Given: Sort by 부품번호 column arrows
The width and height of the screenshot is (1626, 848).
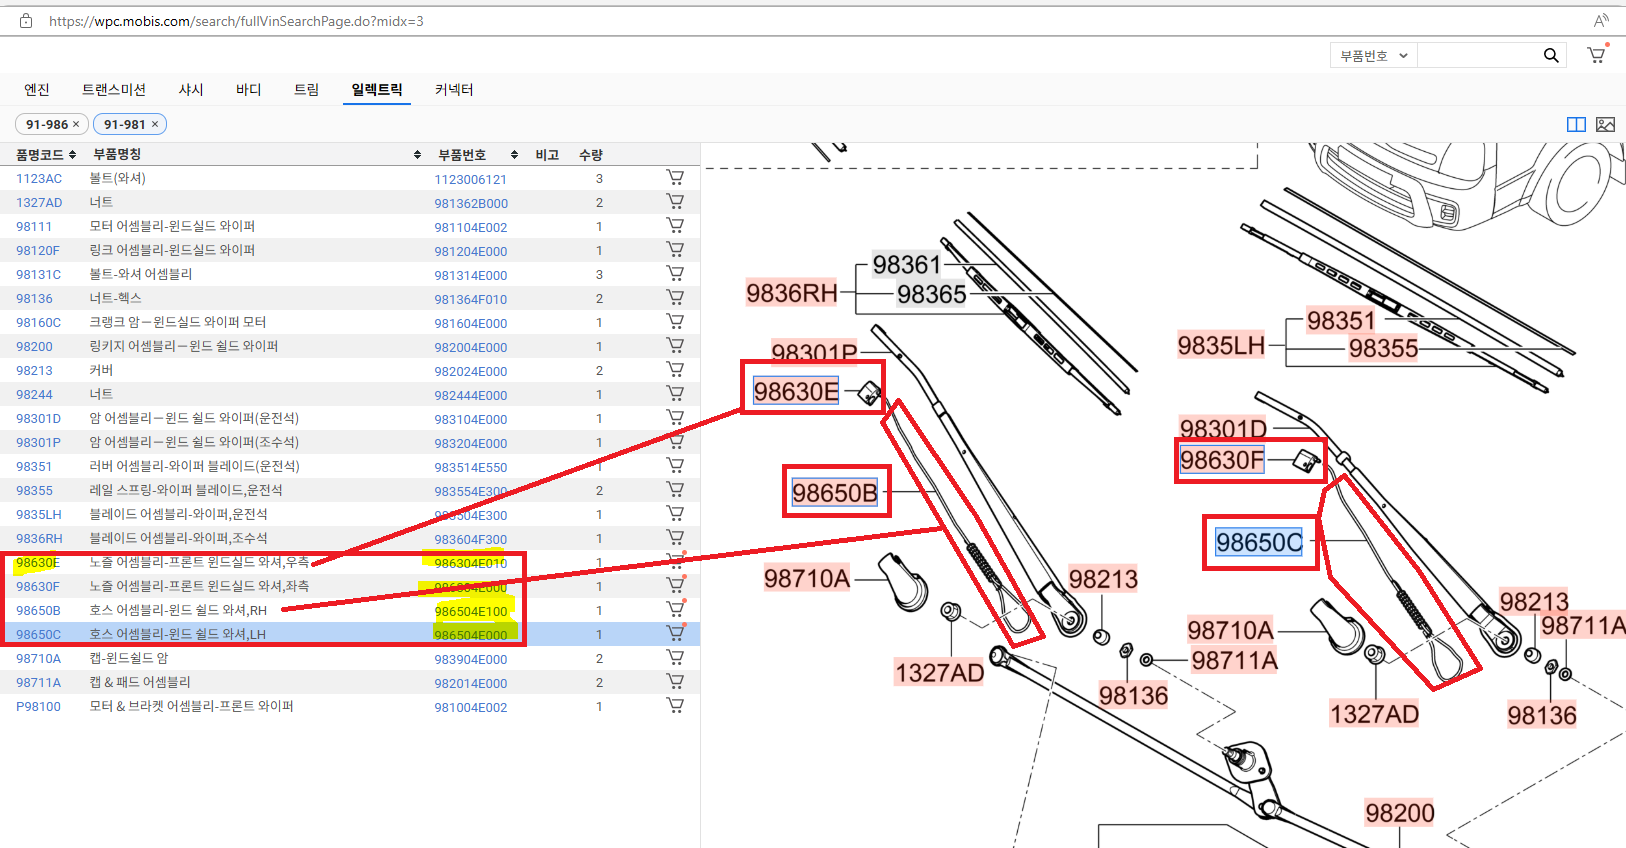Looking at the screenshot, I should (x=514, y=155).
